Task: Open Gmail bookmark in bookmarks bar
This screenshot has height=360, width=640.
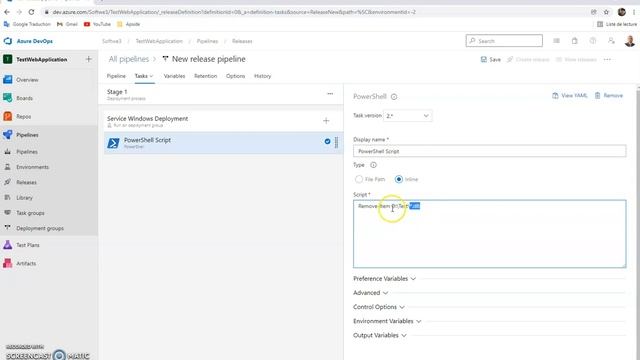Action: 67,24
